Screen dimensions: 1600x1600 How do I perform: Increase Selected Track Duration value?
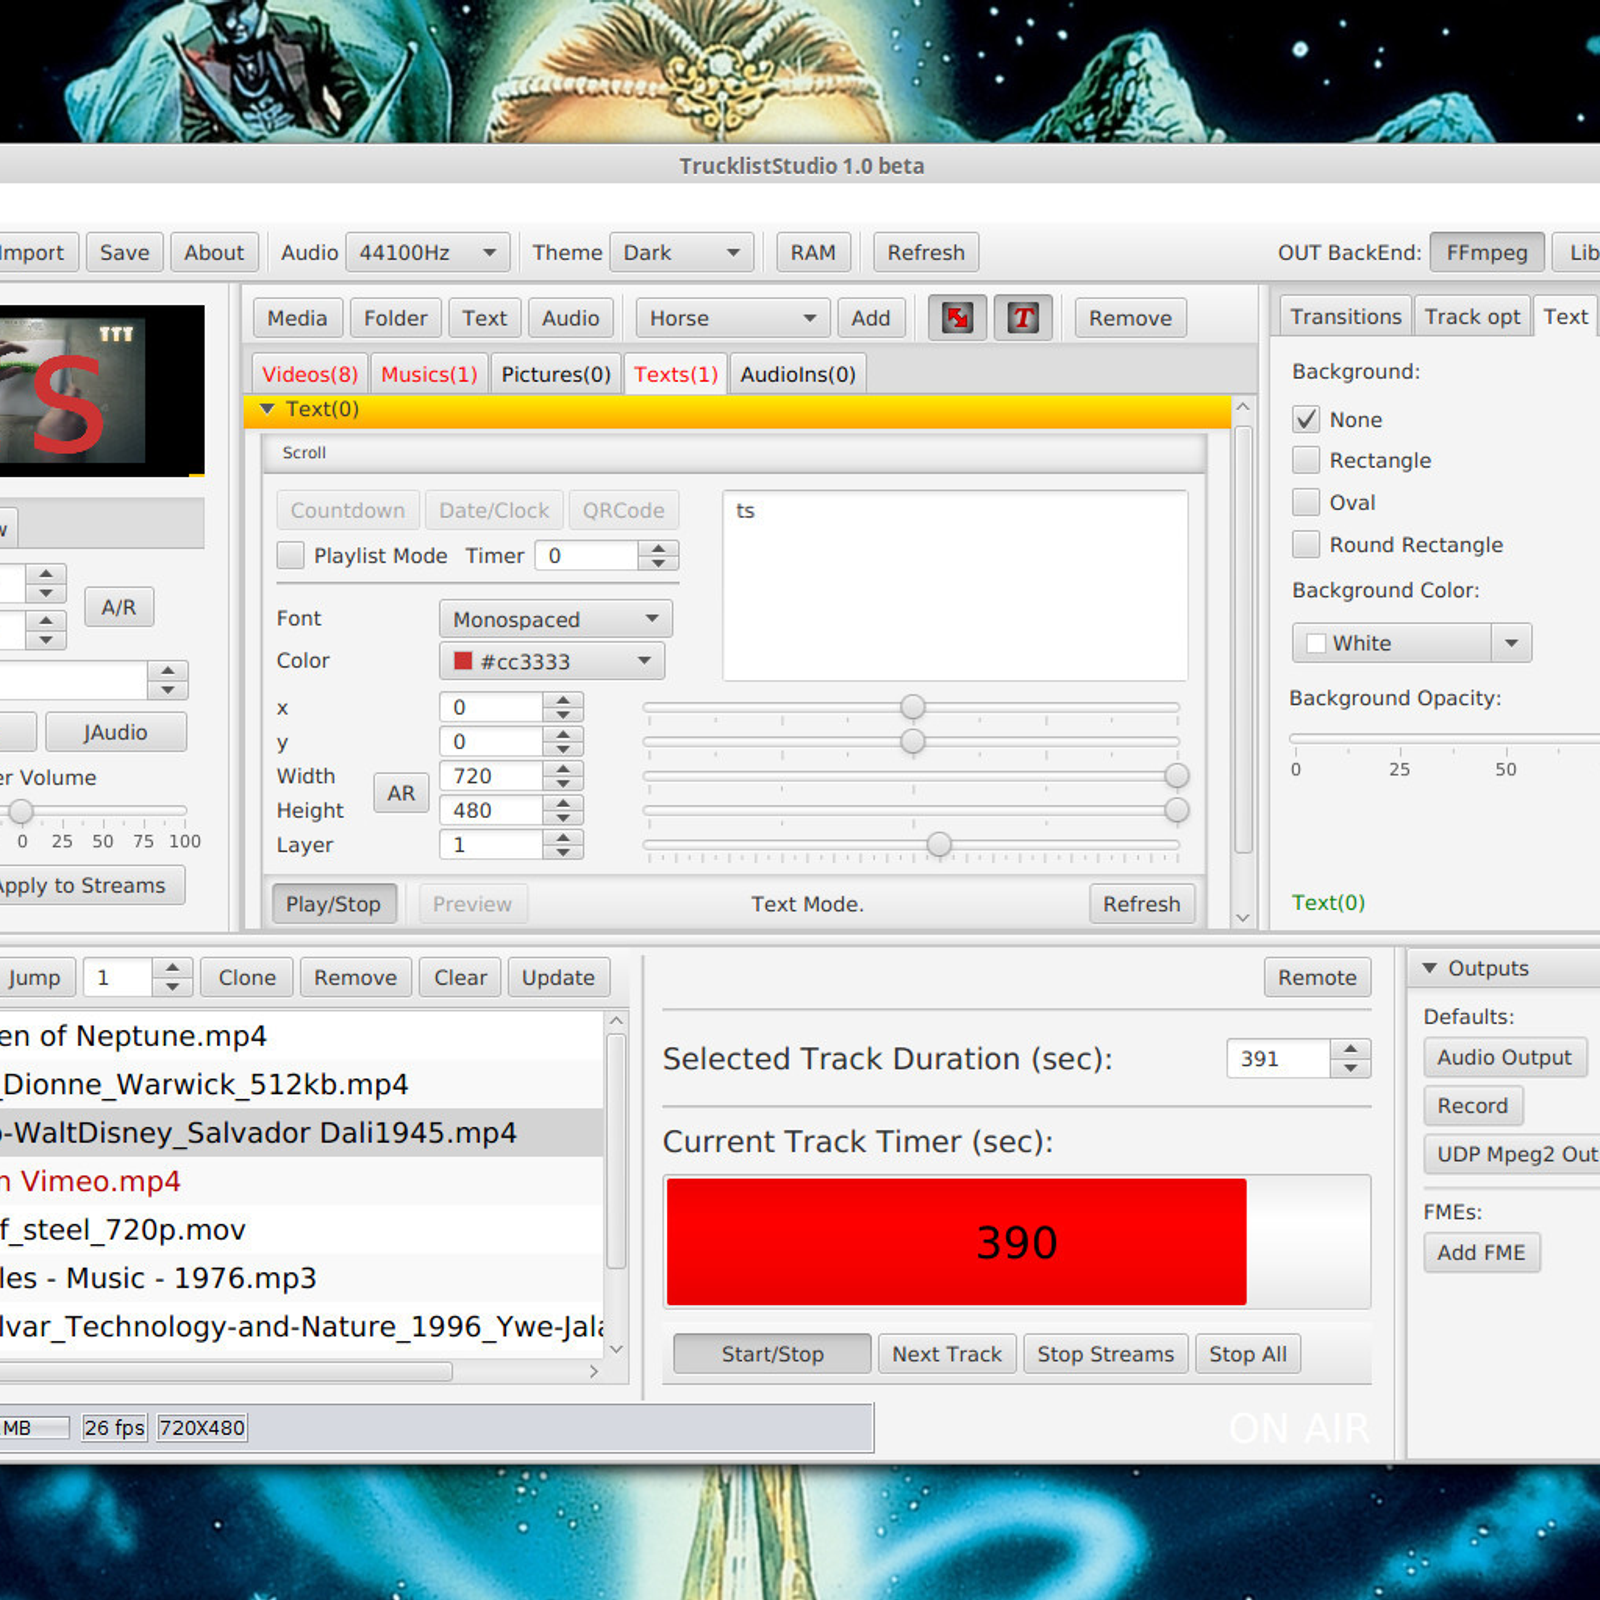(1350, 1049)
